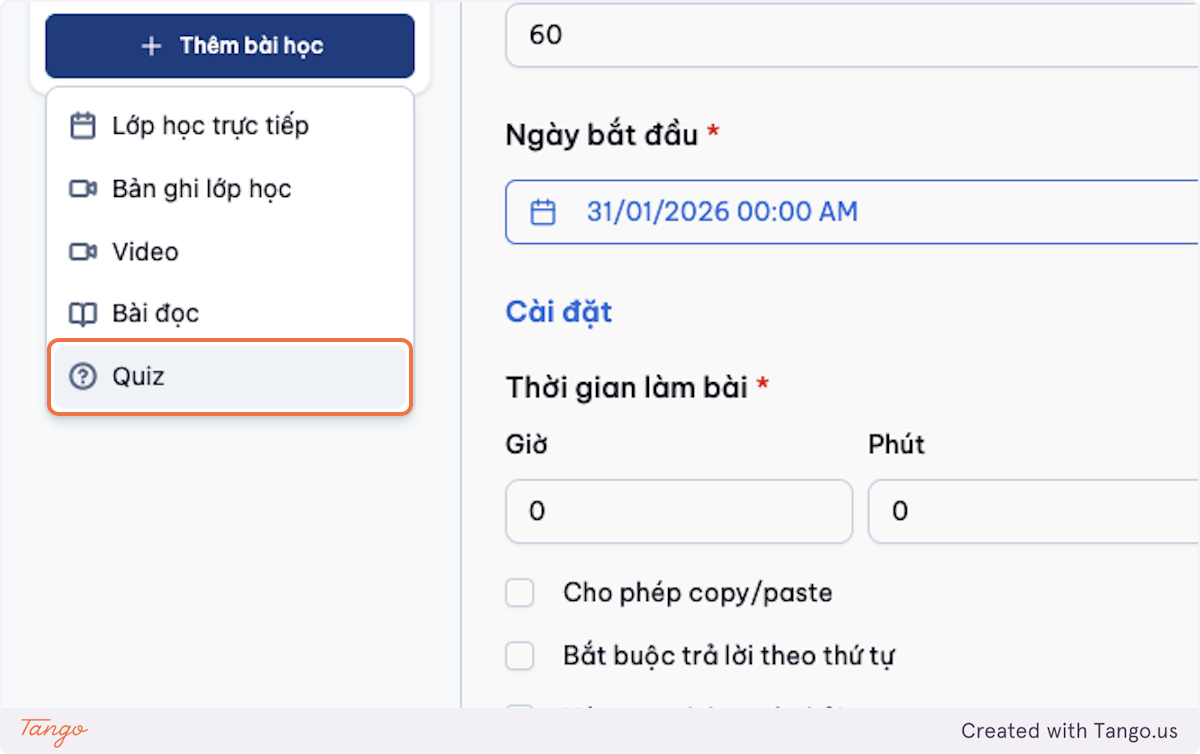This screenshot has height=754, width=1200.
Task: Click the calendar icon in the start date field
Action: 542,212
